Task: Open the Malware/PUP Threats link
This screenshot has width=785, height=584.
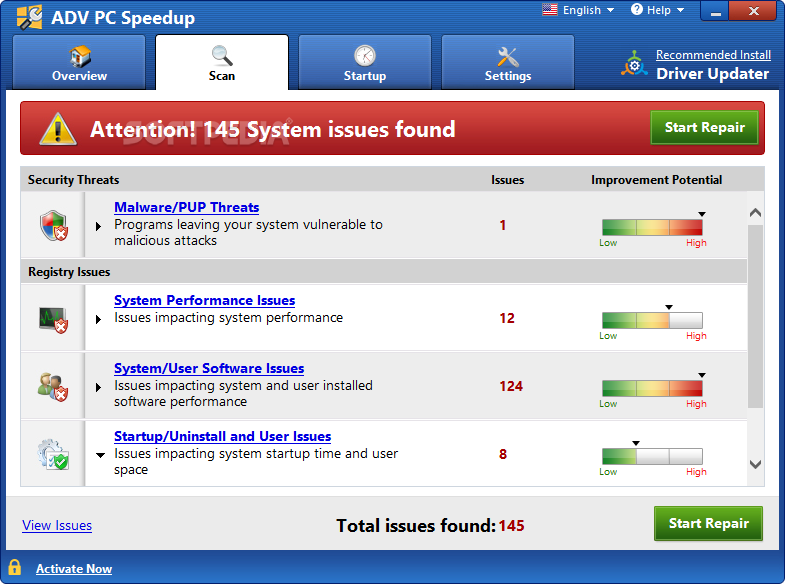Action: point(187,207)
